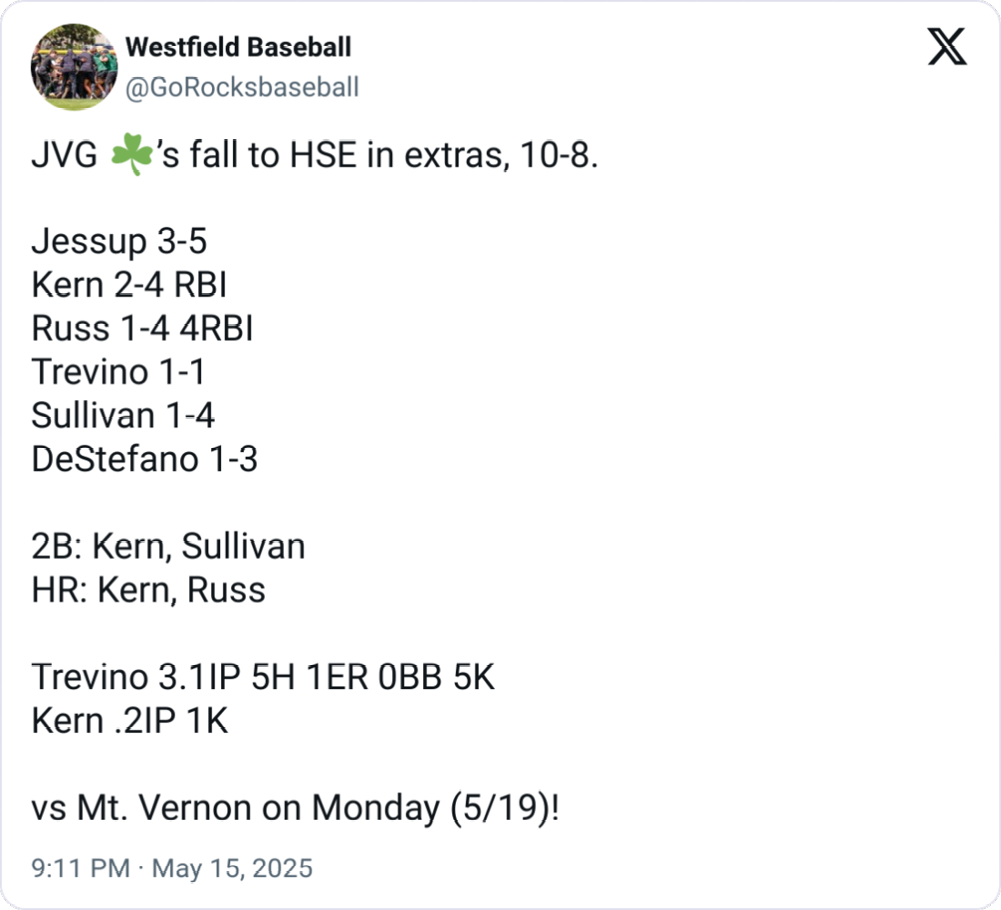
Task: Click the Russ 1-4 4RBI line
Action: point(142,329)
